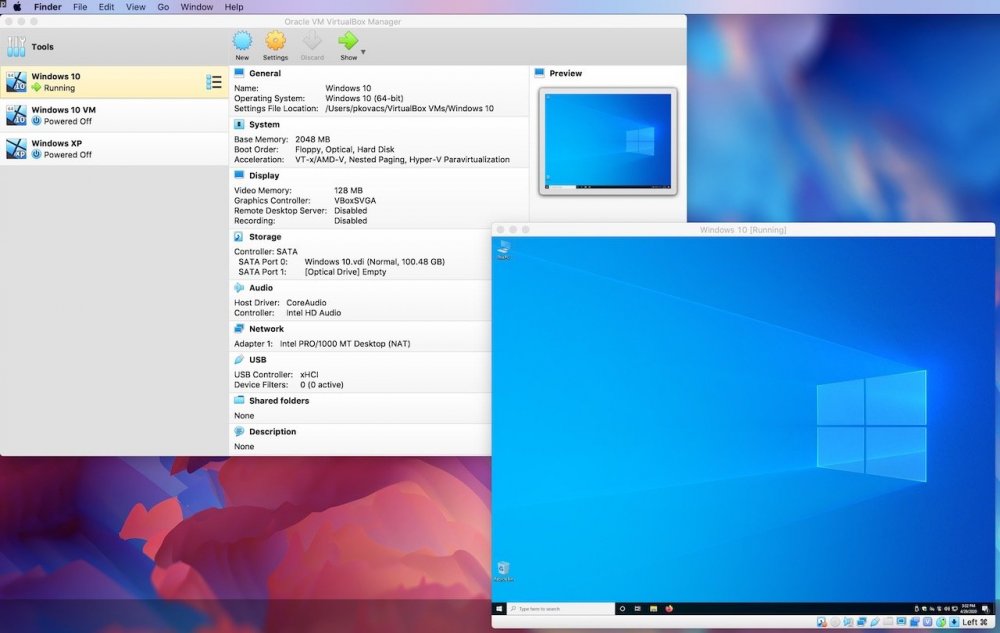Click the USB section icon
This screenshot has width=1000, height=633.
[x=239, y=360]
